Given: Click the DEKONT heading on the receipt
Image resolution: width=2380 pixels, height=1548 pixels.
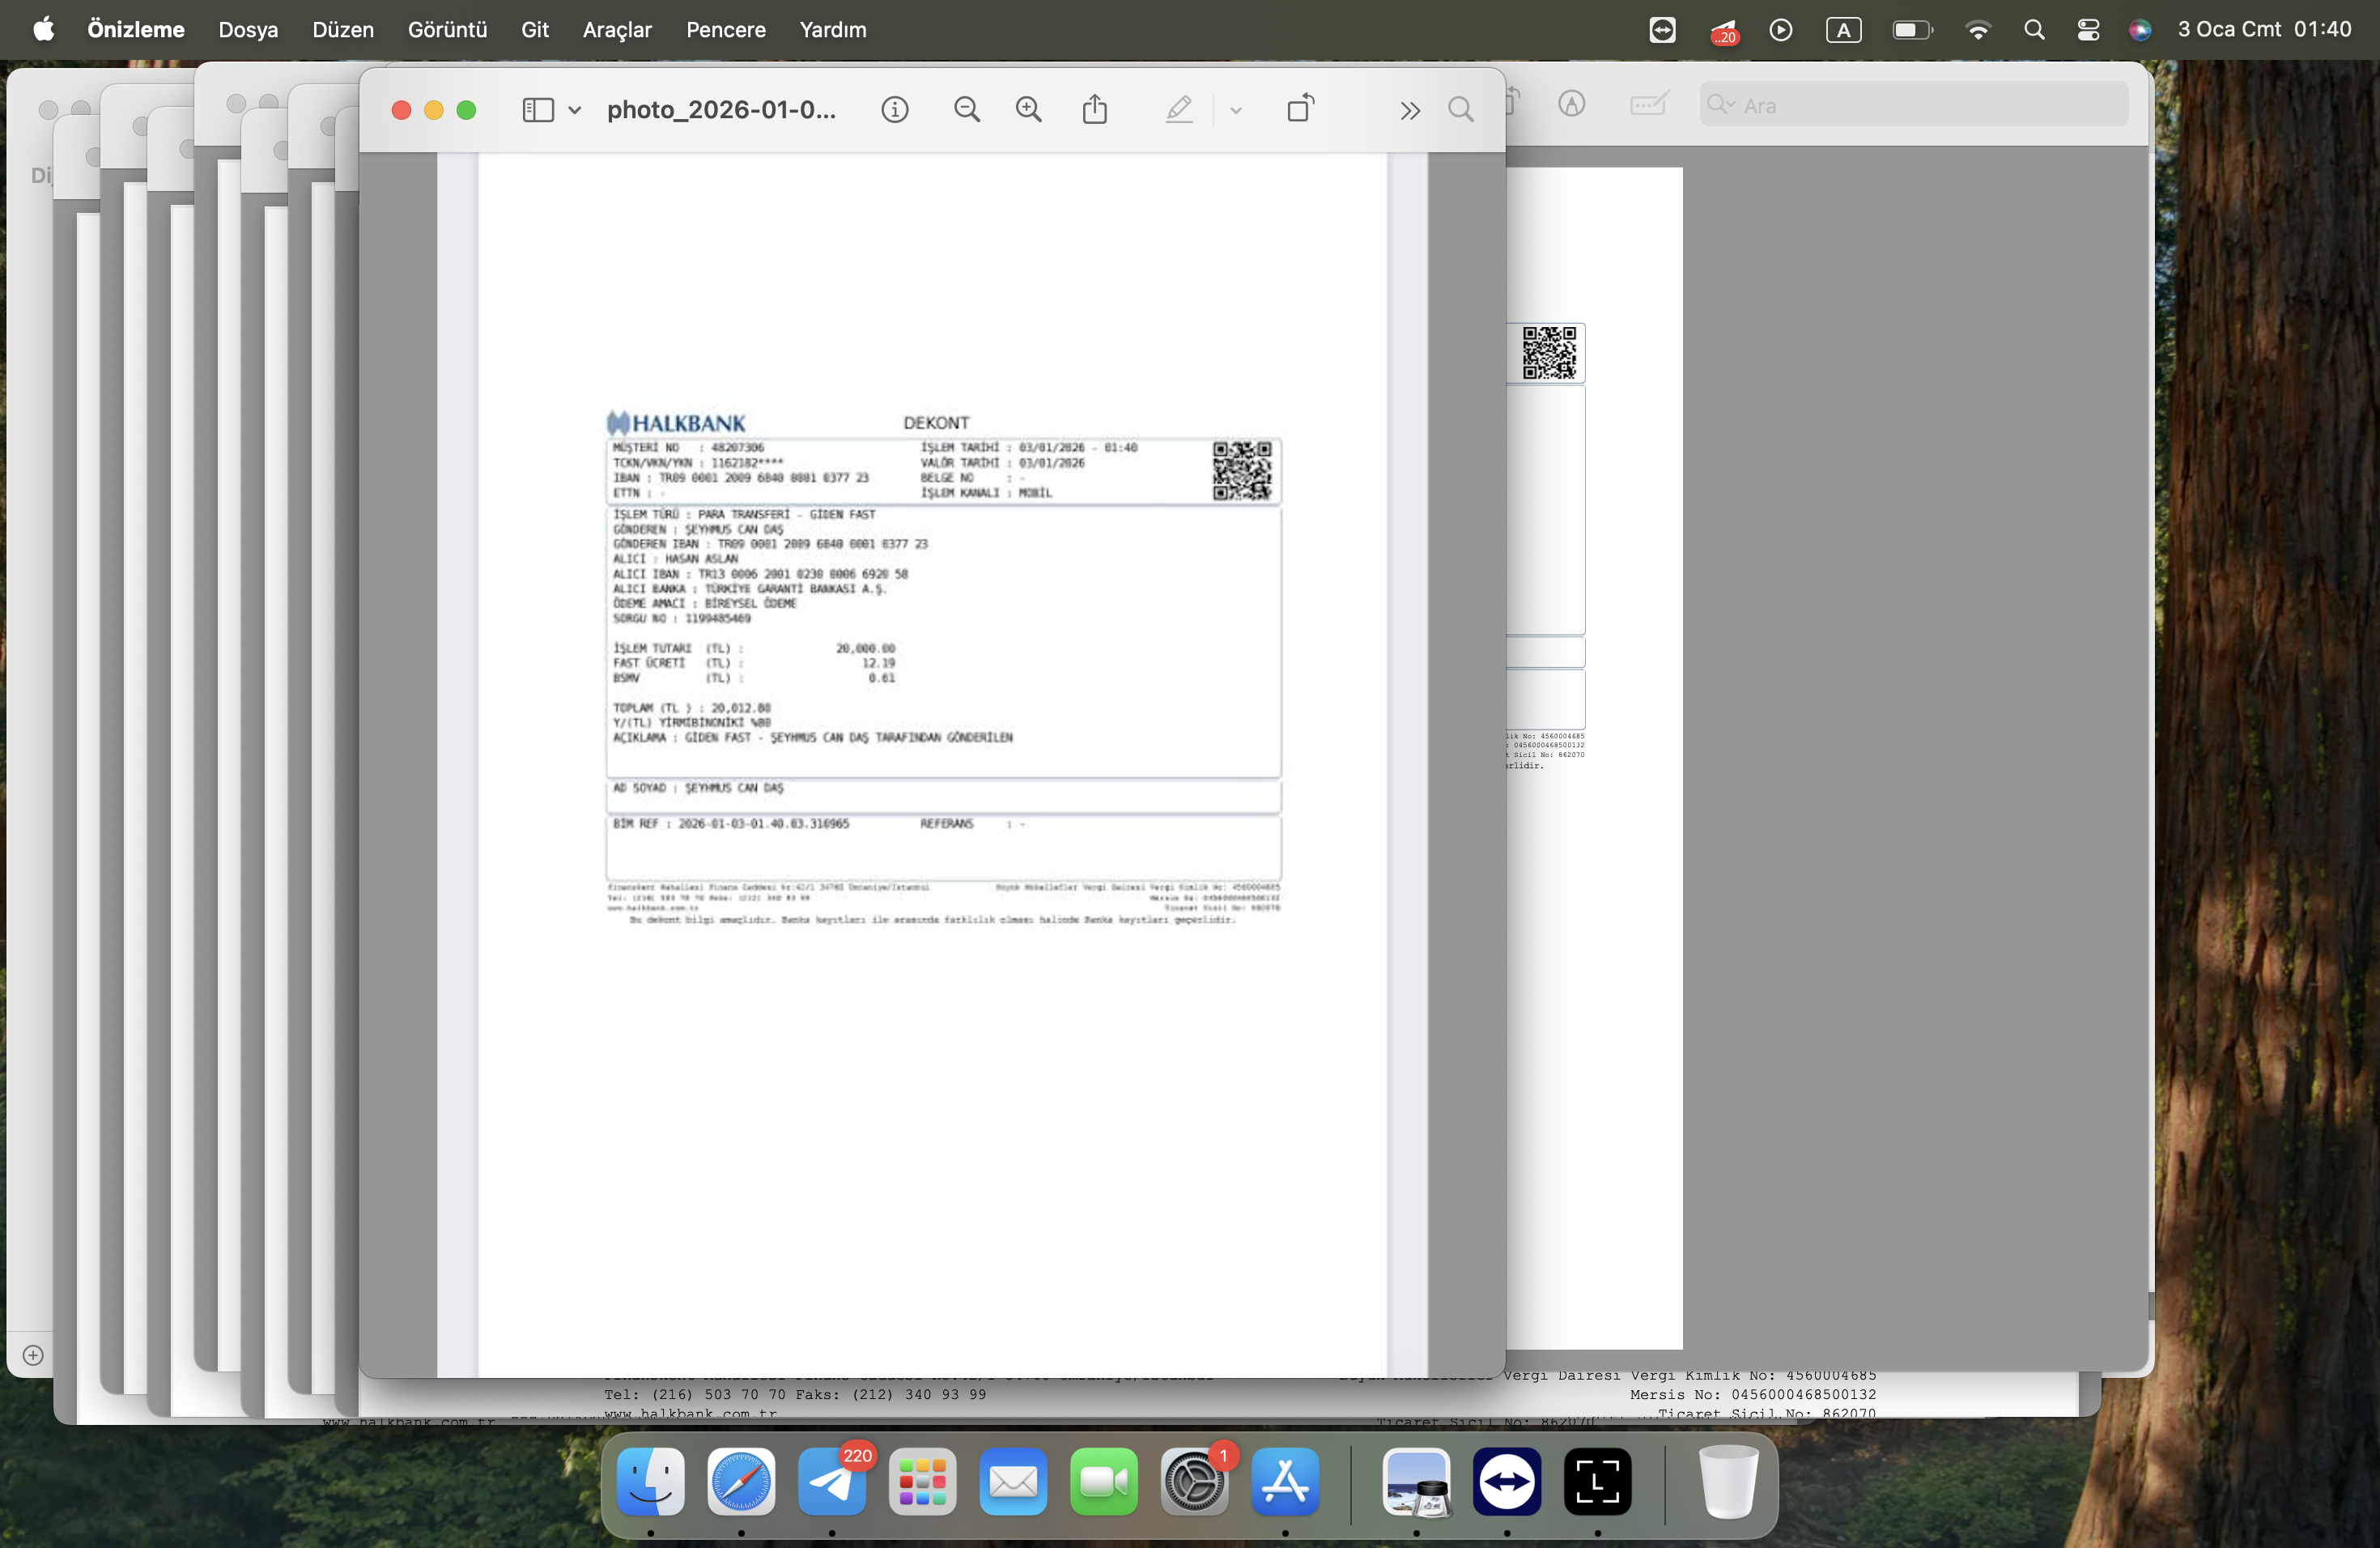Looking at the screenshot, I should click(936, 423).
